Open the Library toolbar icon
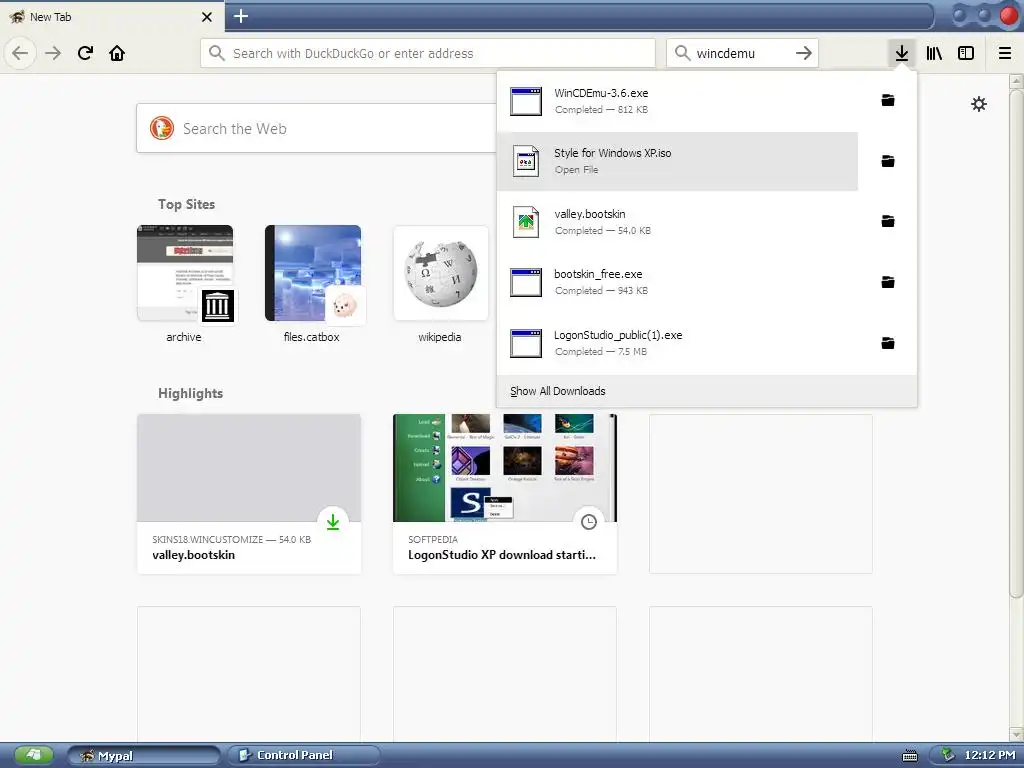1024x768 pixels. pyautogui.click(x=934, y=53)
